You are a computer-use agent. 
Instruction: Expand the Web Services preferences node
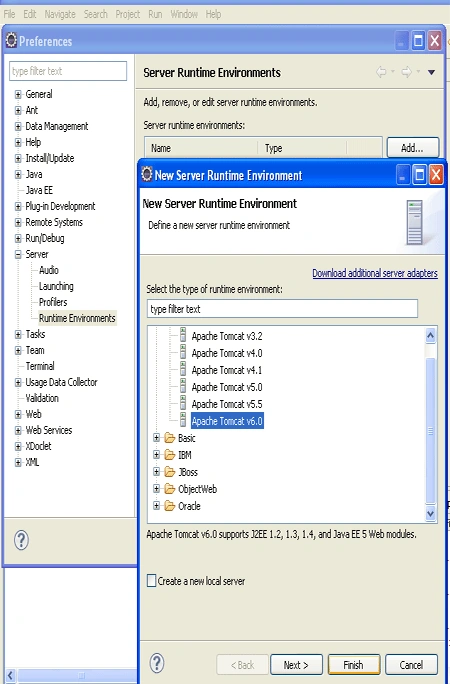(x=18, y=431)
